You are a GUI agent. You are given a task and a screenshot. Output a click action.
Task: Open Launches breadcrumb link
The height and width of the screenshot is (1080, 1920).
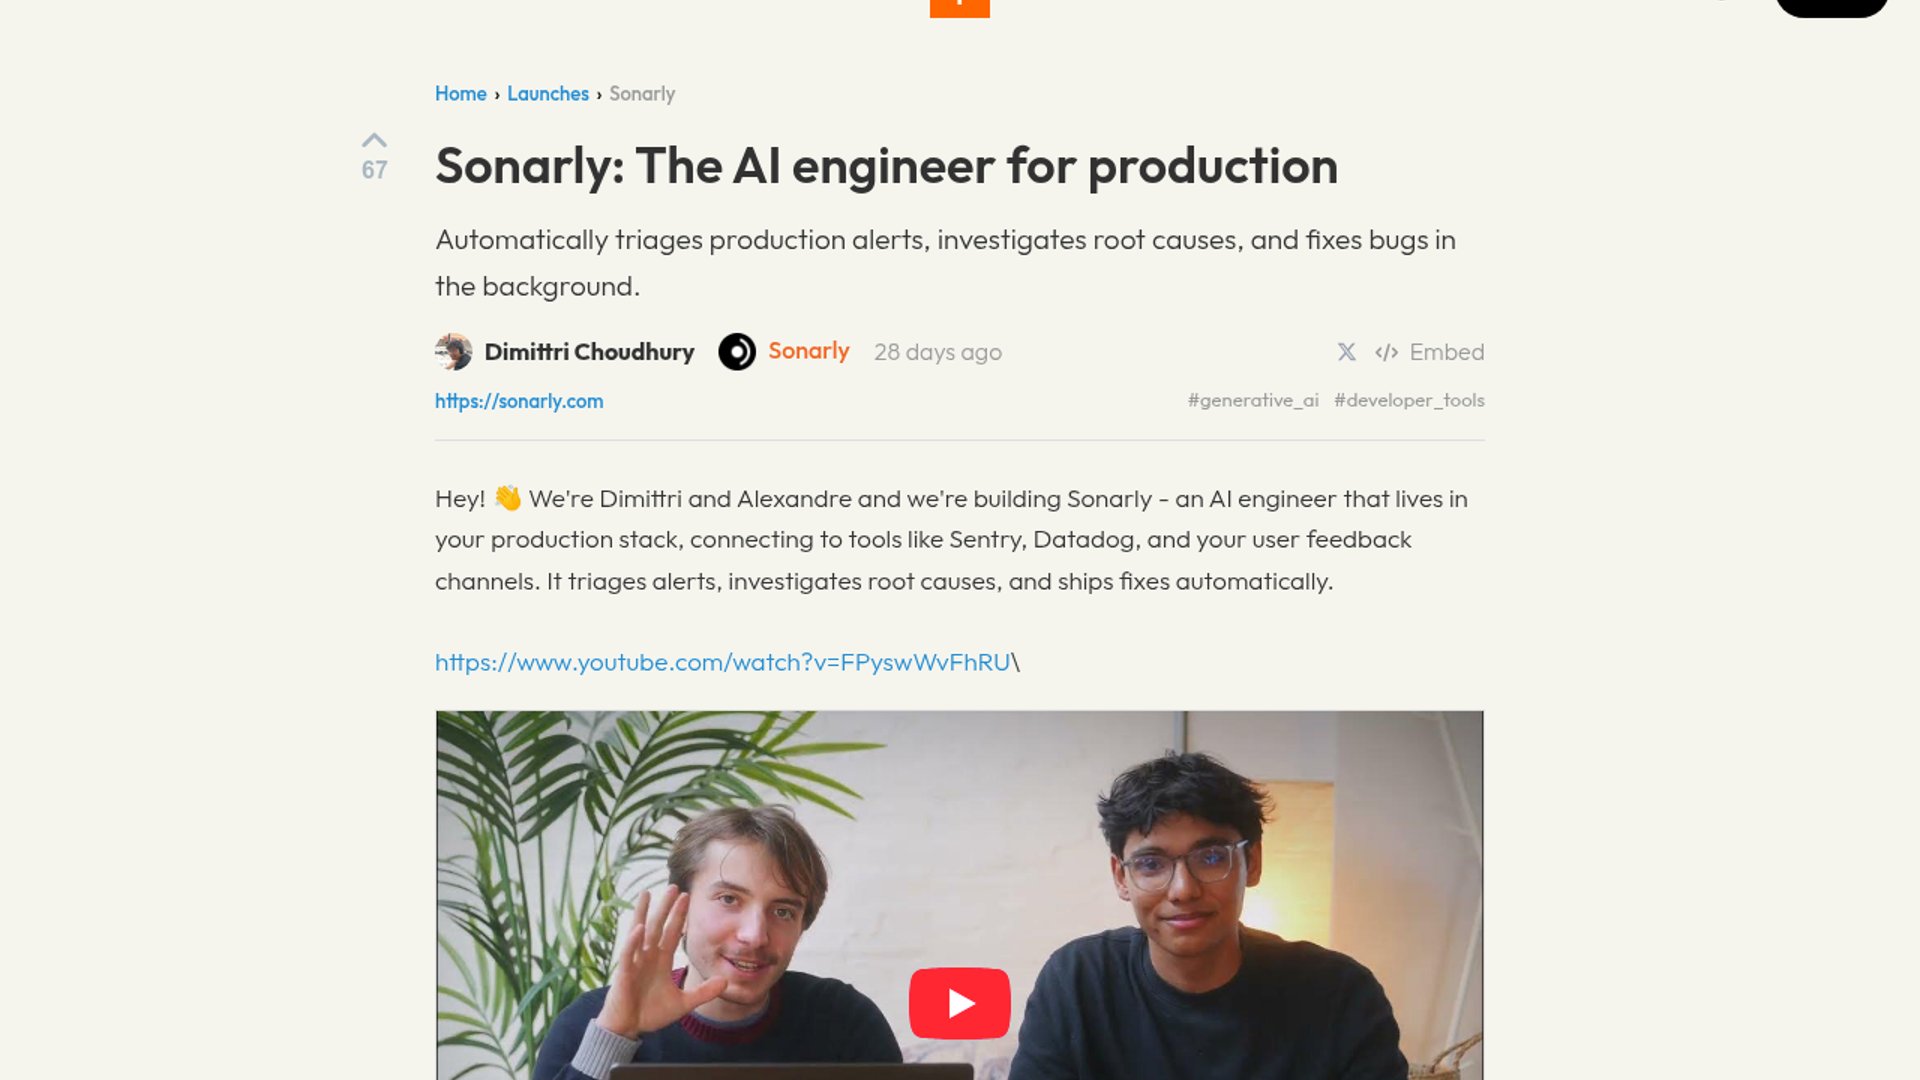tap(548, 94)
